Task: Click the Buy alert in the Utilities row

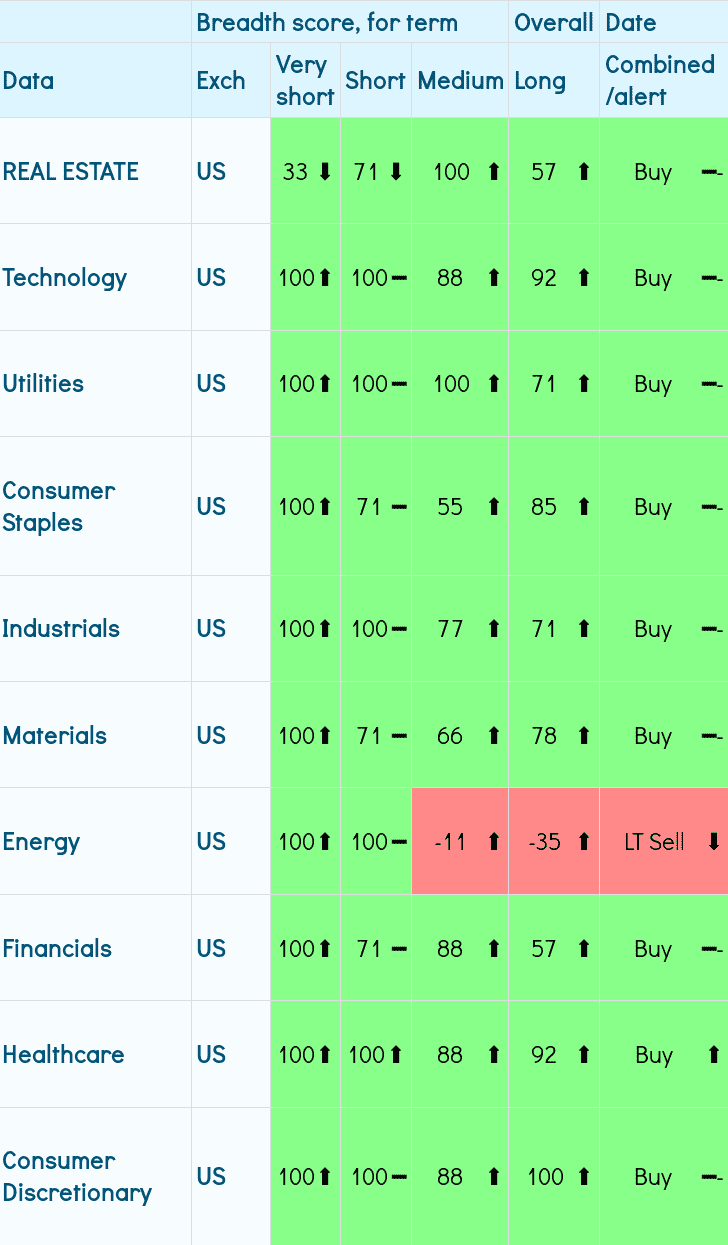Action: click(653, 384)
